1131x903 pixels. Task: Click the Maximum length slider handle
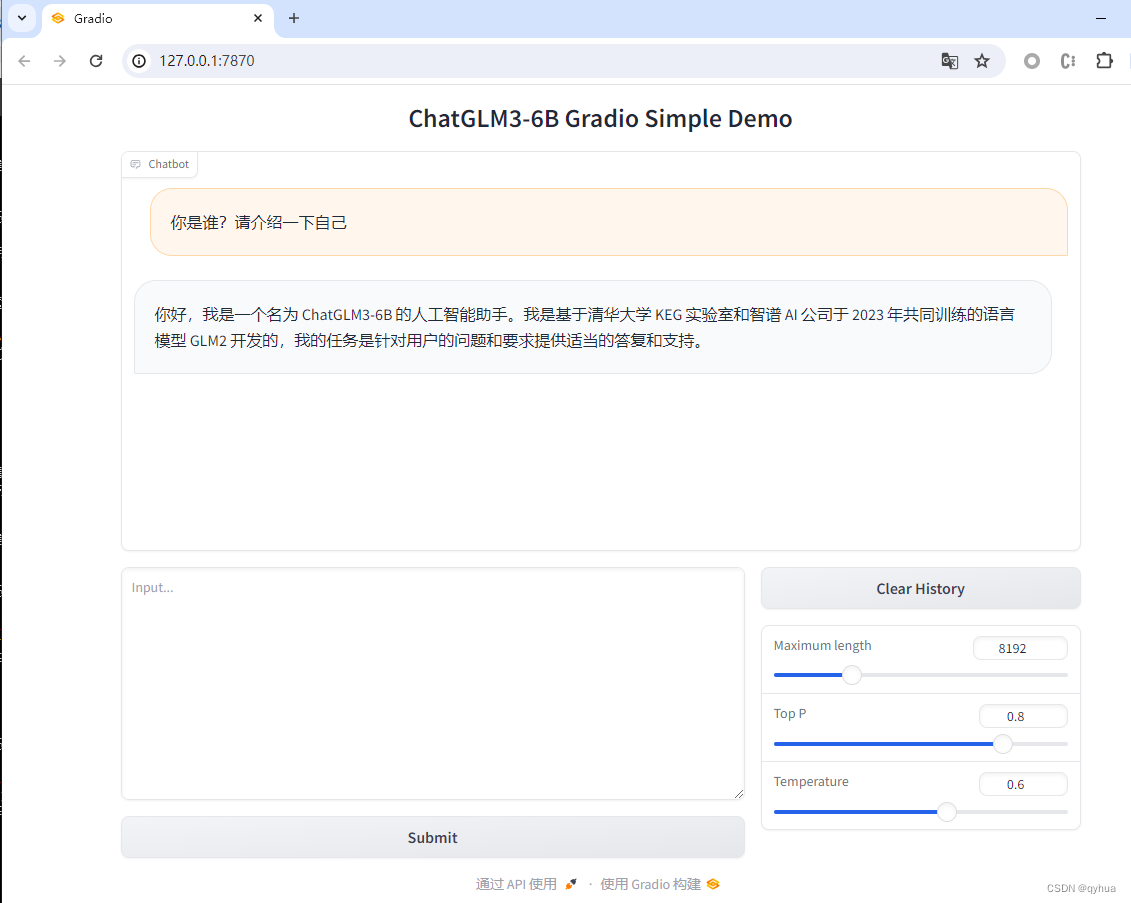click(x=852, y=674)
